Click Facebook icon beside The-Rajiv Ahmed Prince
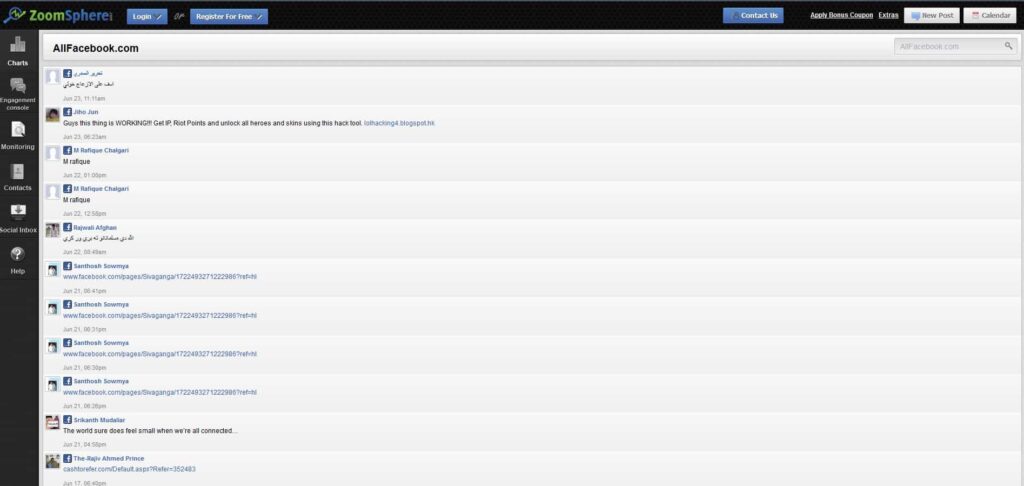The height and width of the screenshot is (486, 1024). tap(67, 458)
